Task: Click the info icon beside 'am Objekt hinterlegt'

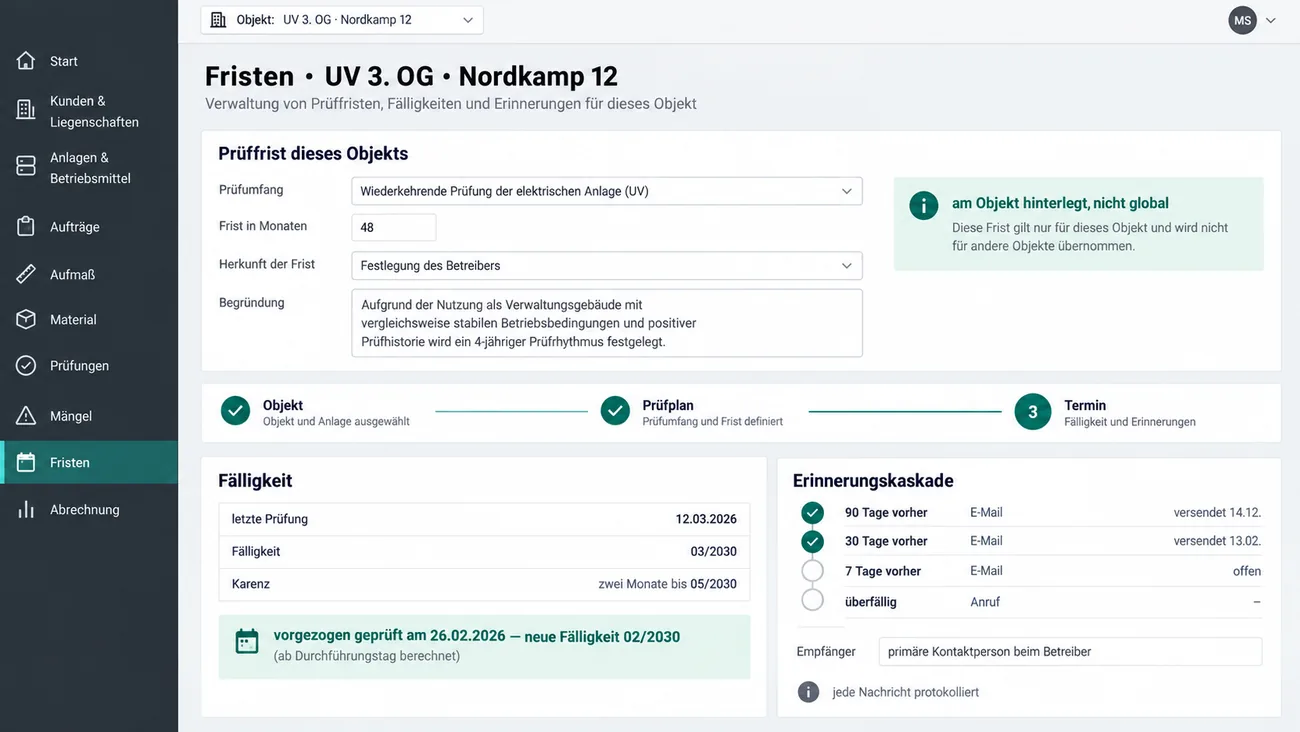Action: click(x=924, y=206)
